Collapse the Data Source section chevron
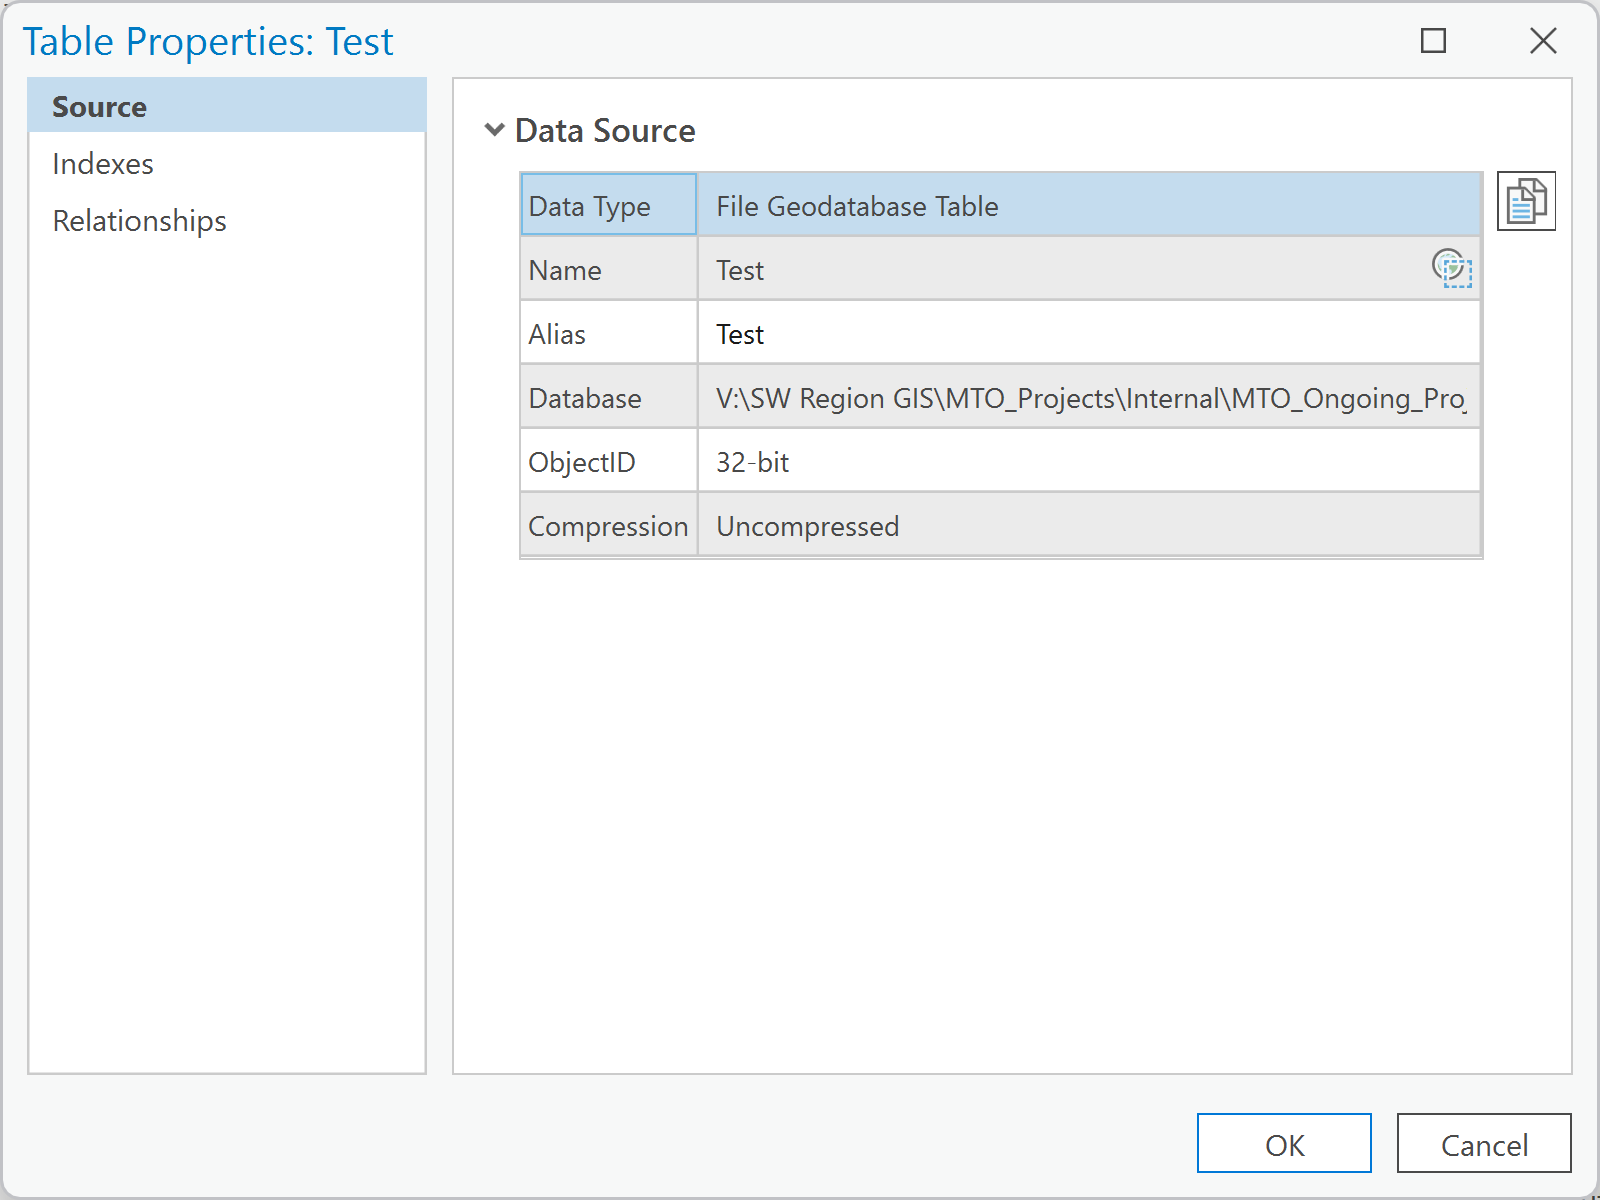This screenshot has height=1200, width=1600. 494,130
